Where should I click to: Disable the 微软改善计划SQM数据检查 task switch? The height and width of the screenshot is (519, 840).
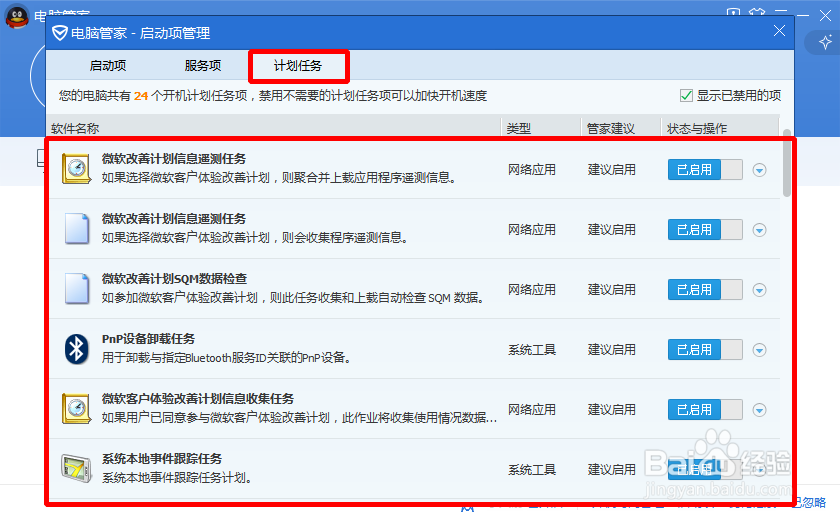point(705,290)
